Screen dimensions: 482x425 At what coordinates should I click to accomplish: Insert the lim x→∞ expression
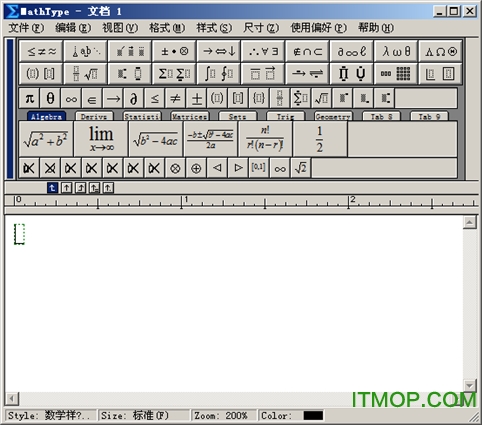tap(101, 139)
